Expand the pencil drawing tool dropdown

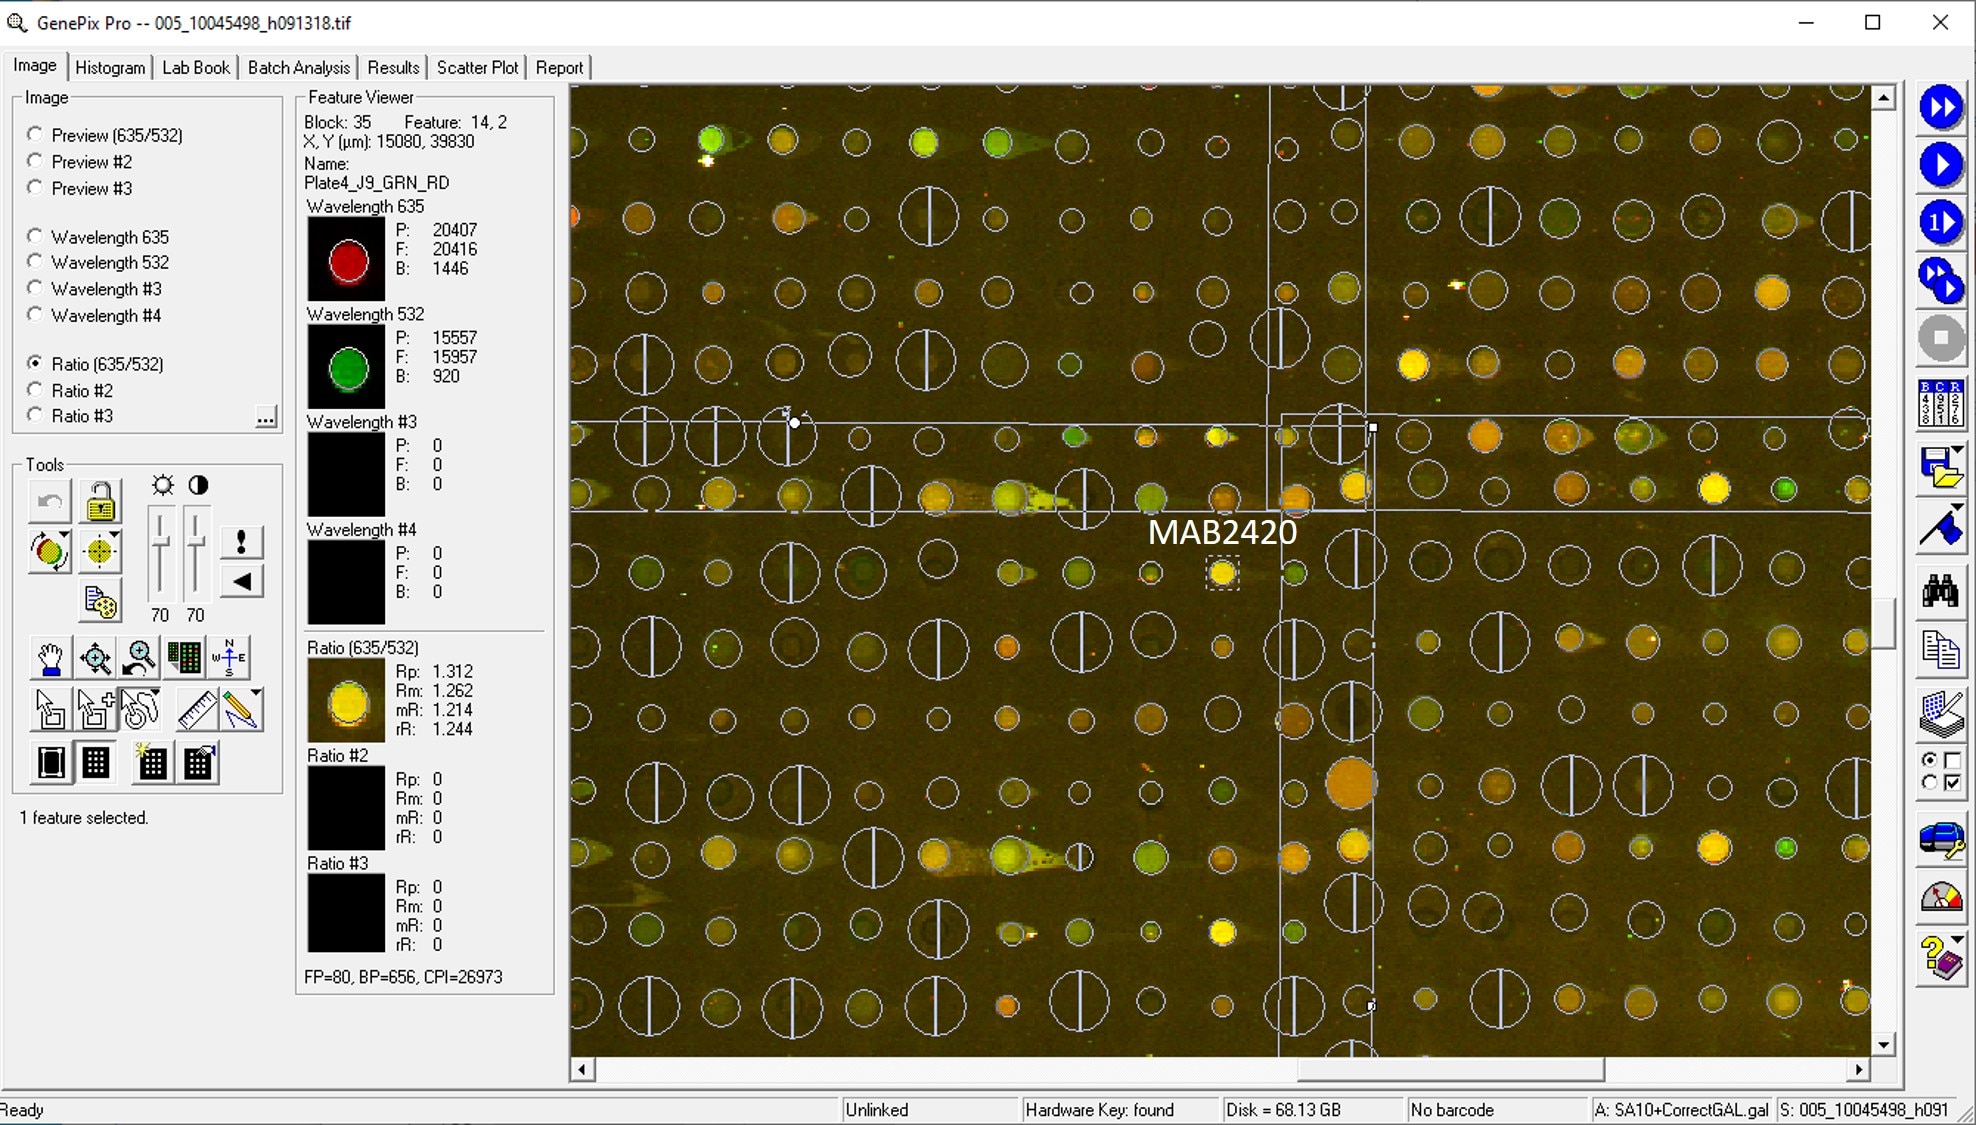[x=257, y=693]
